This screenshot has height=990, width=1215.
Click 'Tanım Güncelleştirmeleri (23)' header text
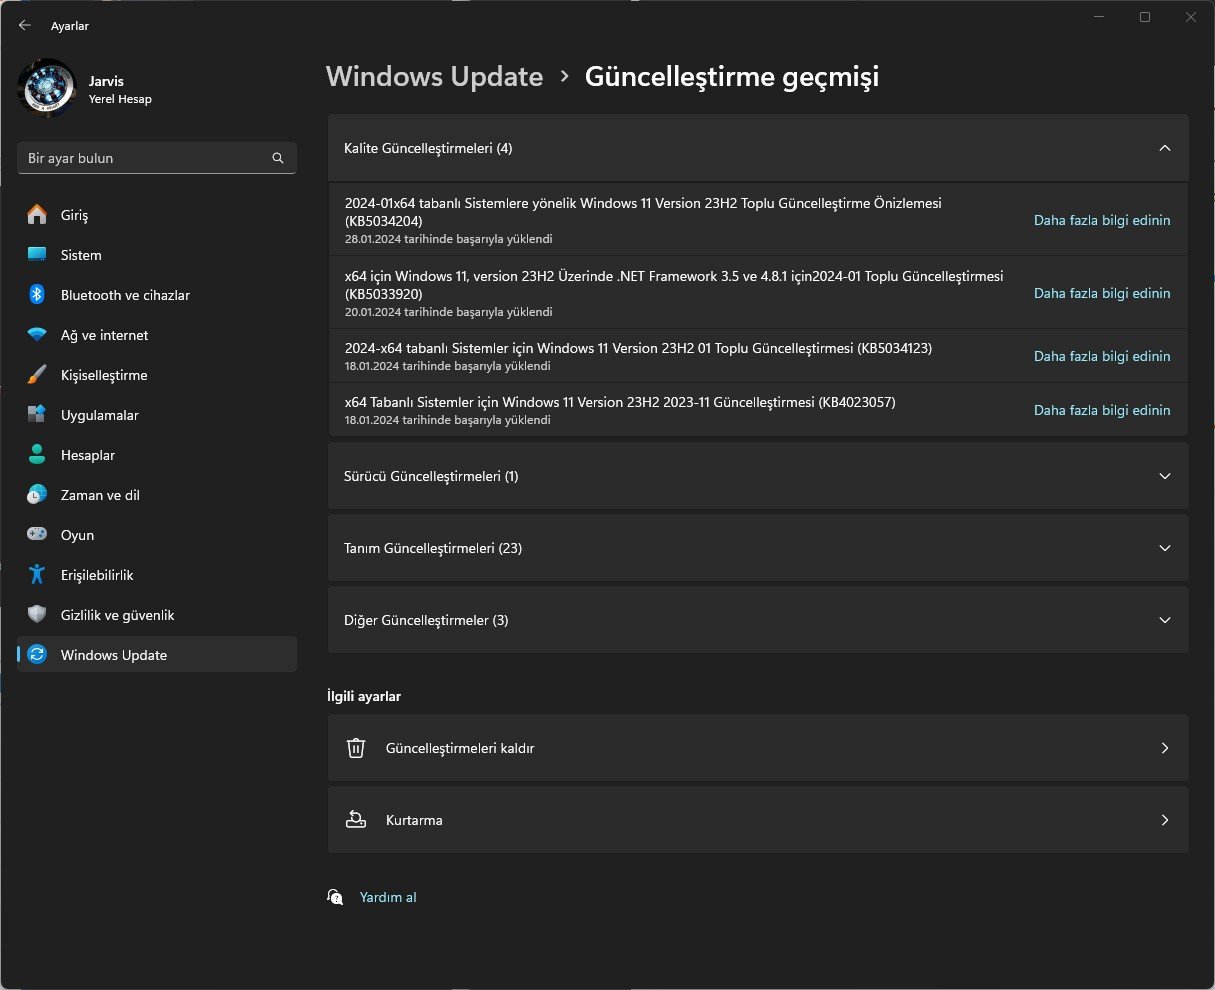(433, 548)
